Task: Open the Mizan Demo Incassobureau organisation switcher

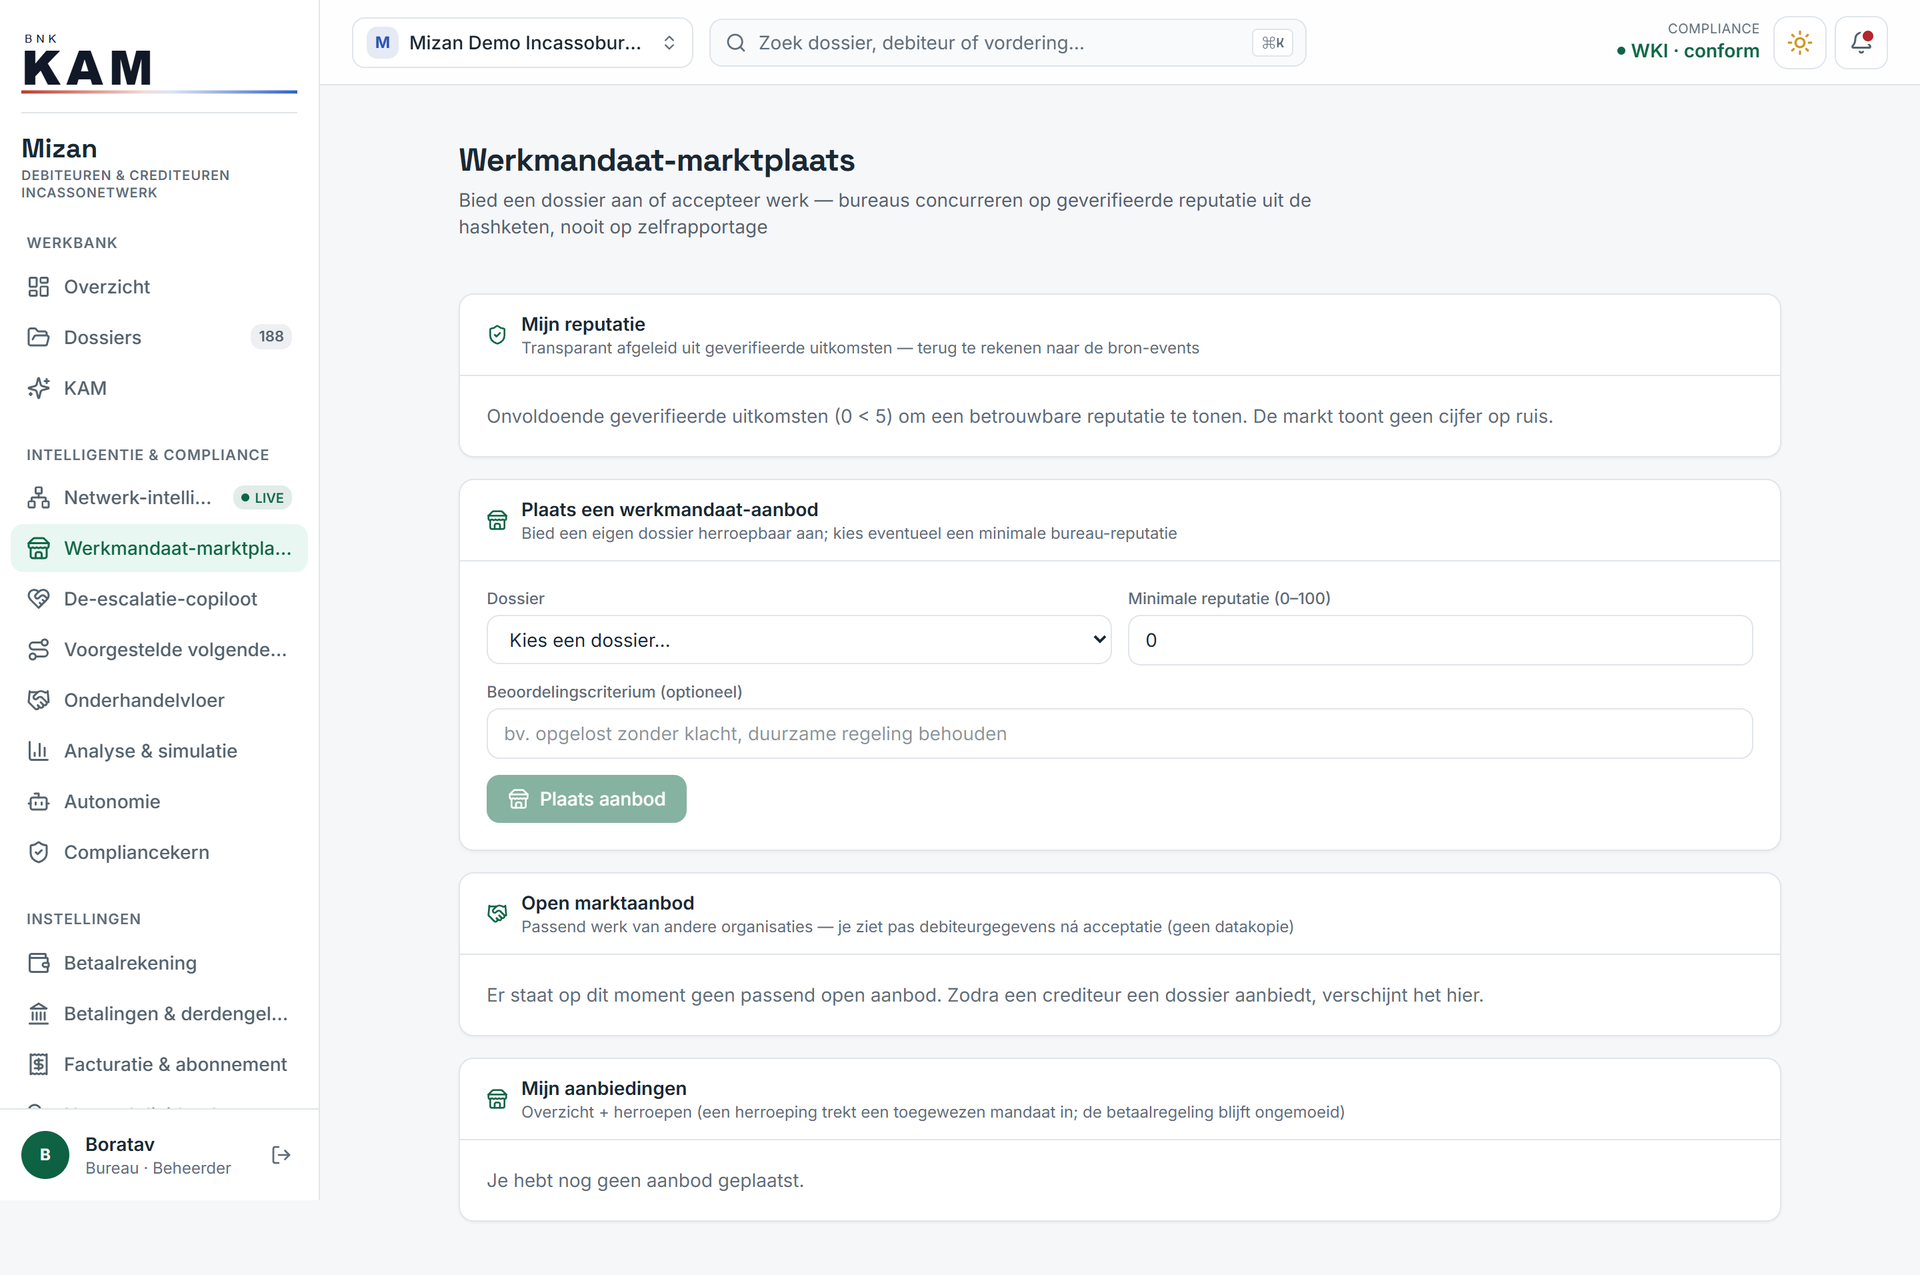Action: click(x=522, y=43)
